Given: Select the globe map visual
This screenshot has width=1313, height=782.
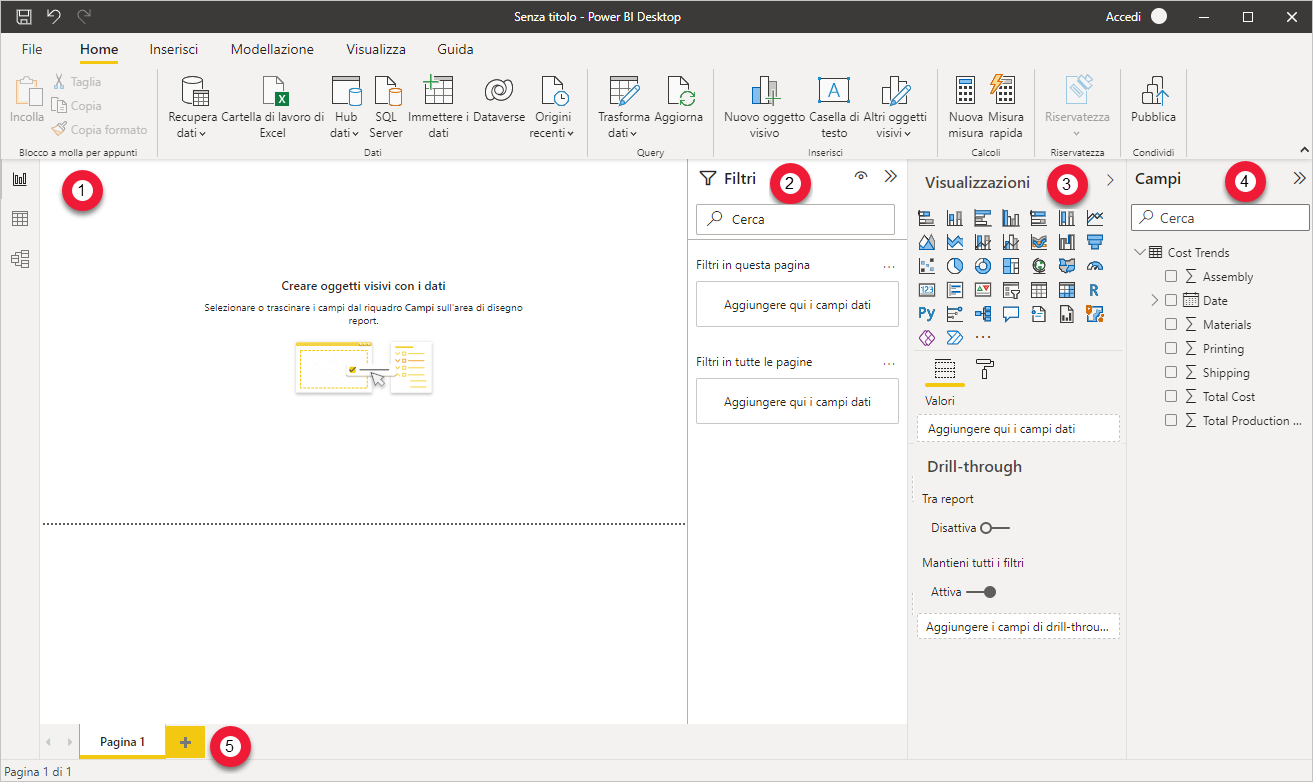Looking at the screenshot, I should (x=1038, y=265).
